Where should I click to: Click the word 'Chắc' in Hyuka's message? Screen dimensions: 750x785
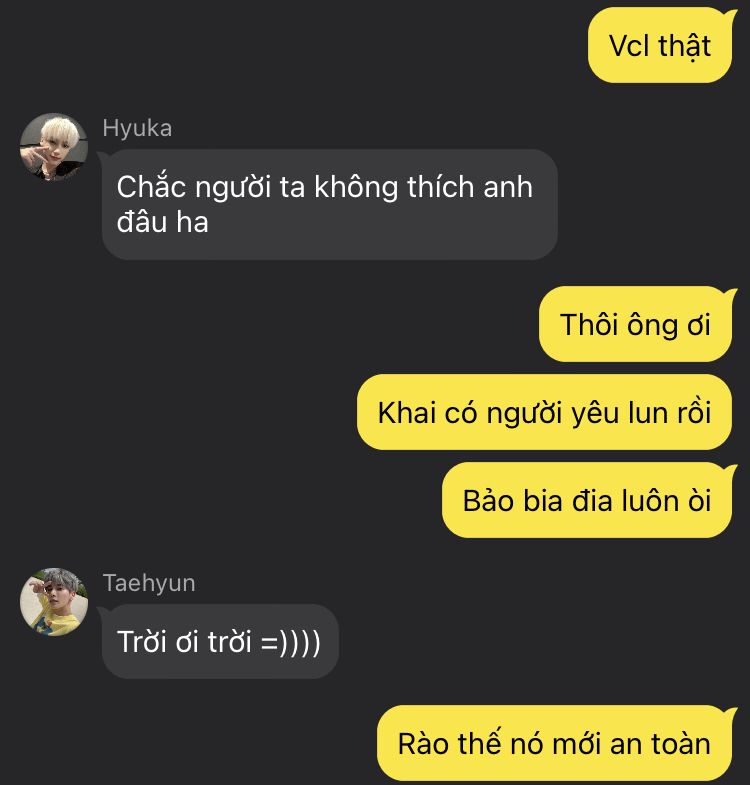pos(151,186)
